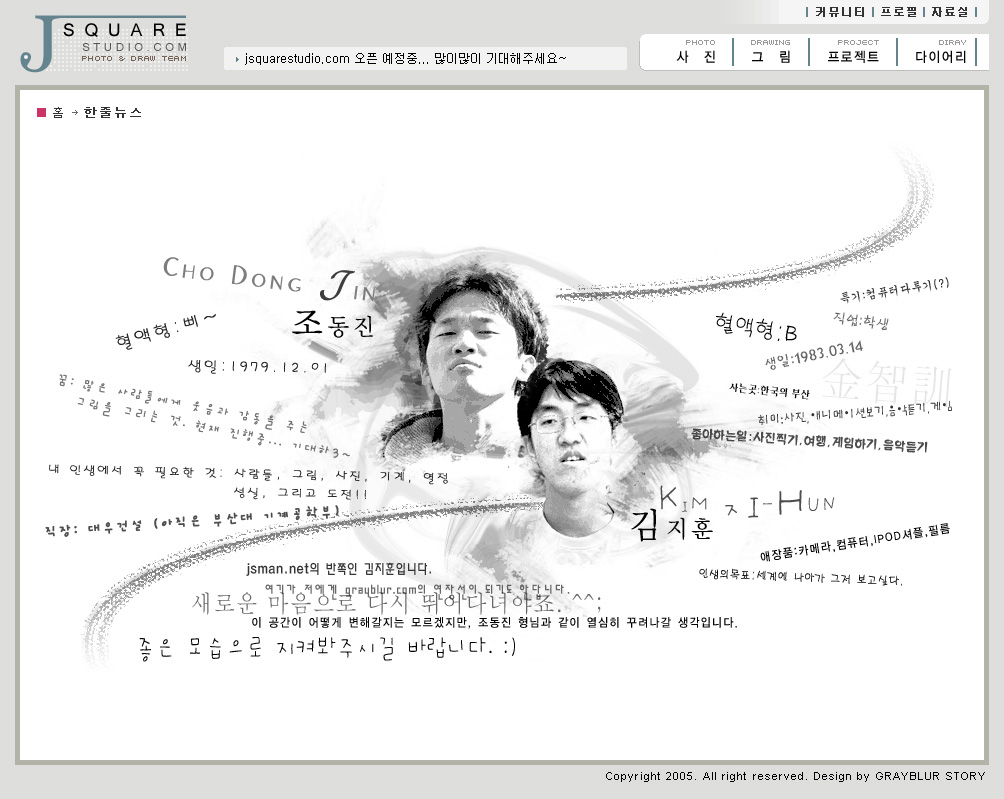Click the 홈 breadcrumb link

pyautogui.click(x=58, y=113)
